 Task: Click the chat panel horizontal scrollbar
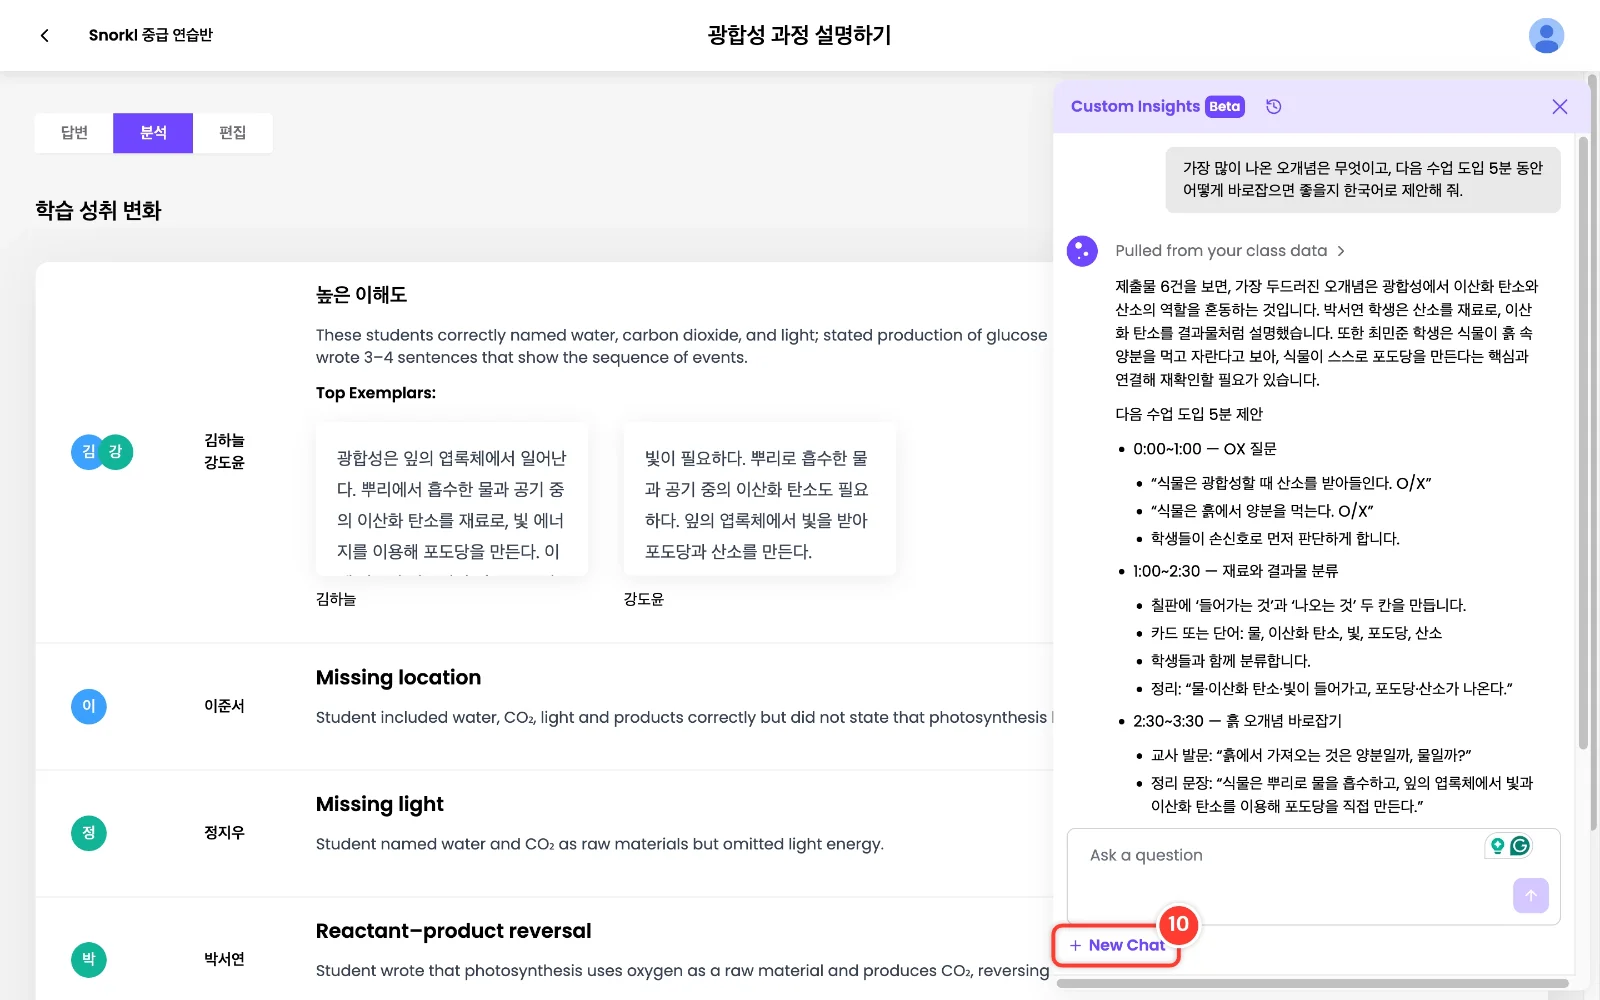click(1312, 983)
